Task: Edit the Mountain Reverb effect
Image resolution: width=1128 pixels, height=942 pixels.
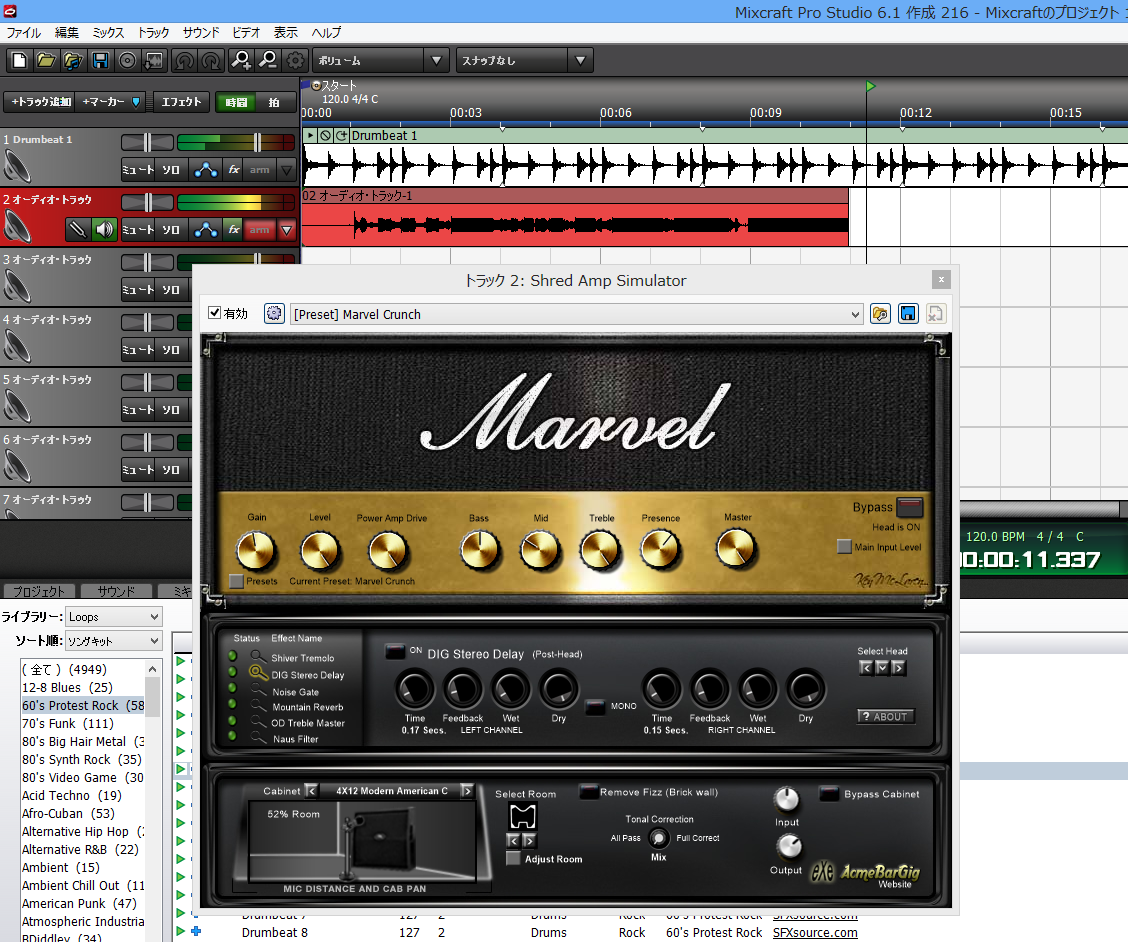Action: pos(259,706)
